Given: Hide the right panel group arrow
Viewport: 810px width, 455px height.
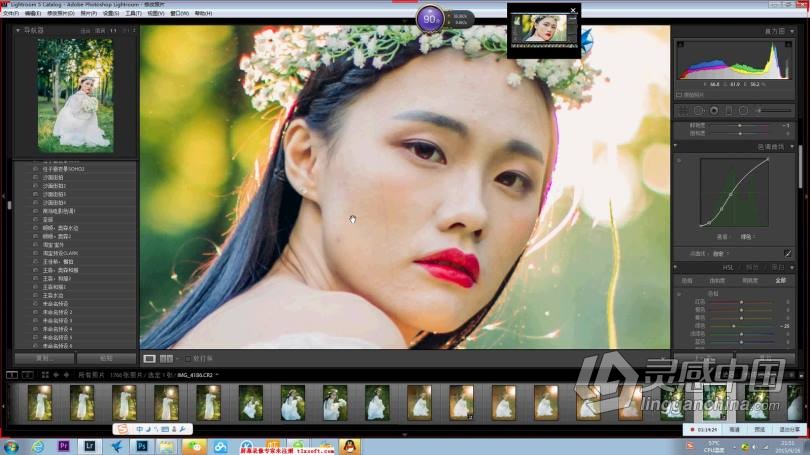Looking at the screenshot, I should [806, 196].
